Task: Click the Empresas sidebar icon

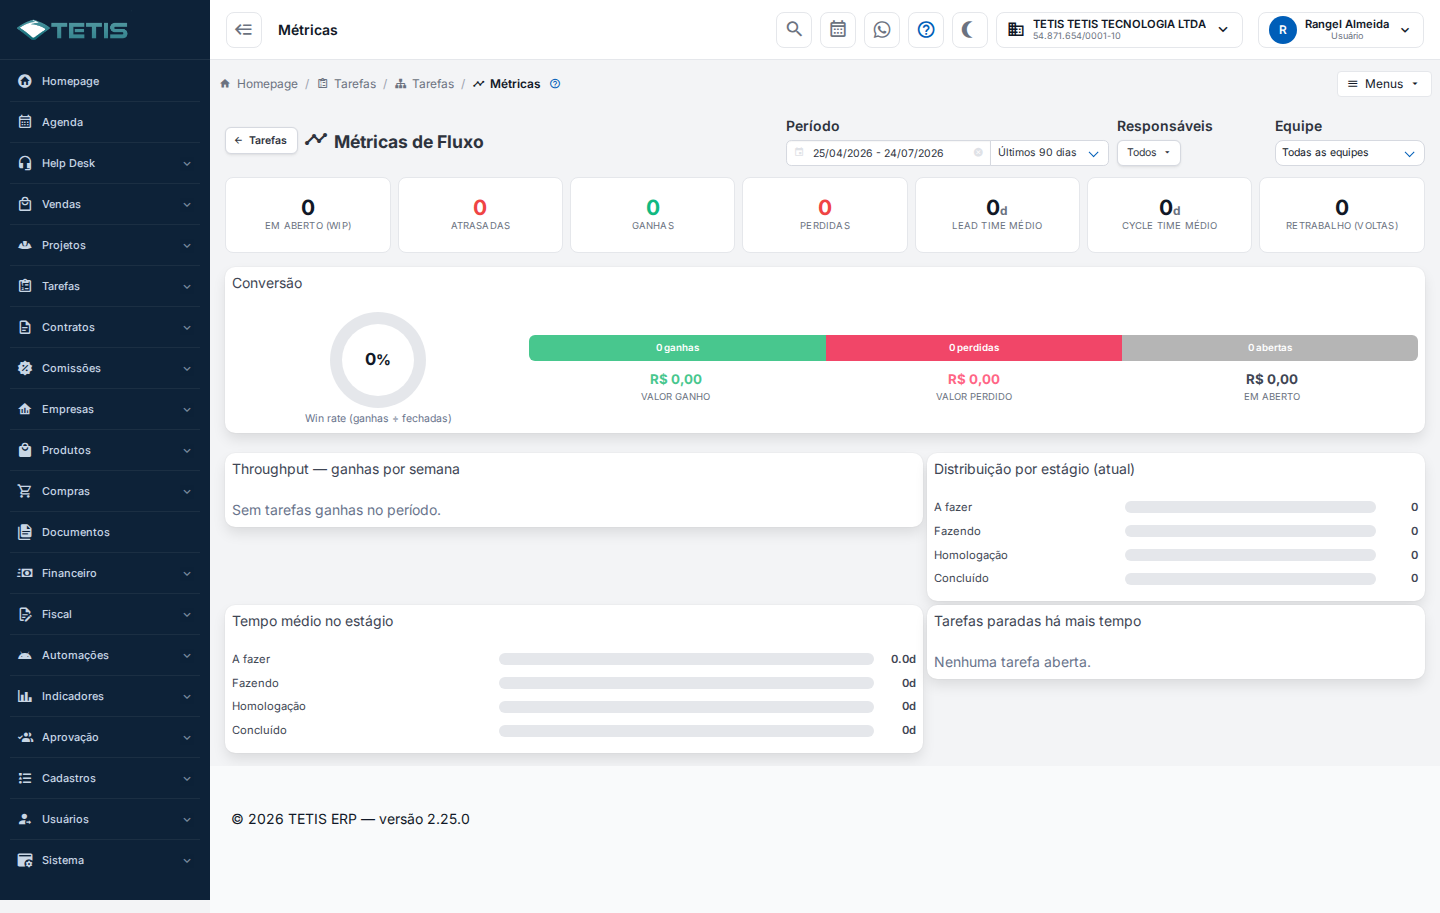Action: tap(25, 409)
